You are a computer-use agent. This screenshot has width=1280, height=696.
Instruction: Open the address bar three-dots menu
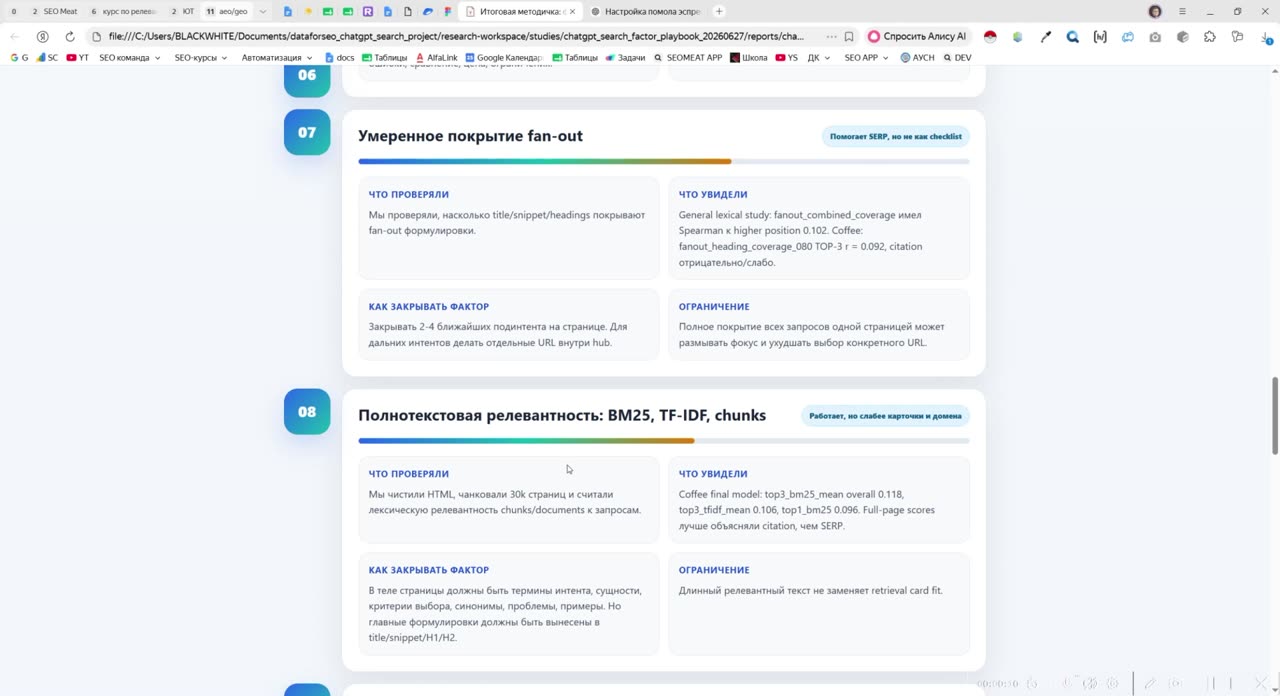coord(831,36)
